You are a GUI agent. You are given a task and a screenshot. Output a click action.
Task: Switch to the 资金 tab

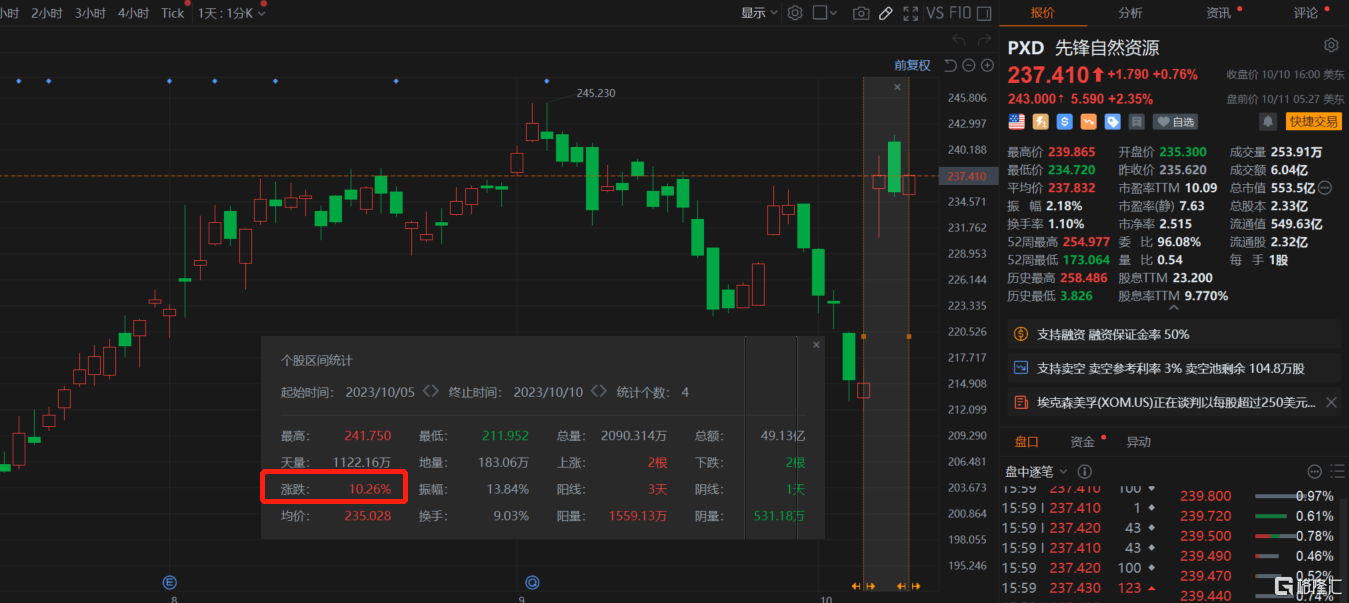click(x=1082, y=442)
